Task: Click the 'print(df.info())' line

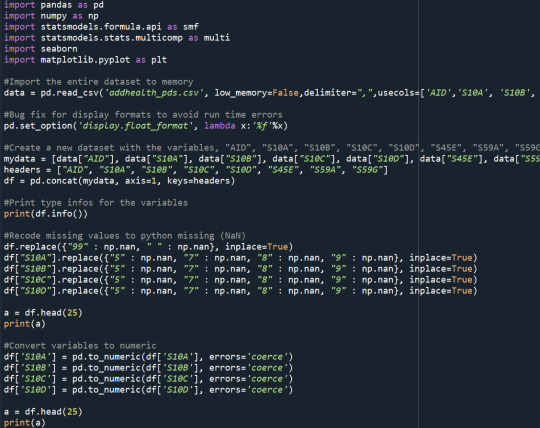Action: (46, 214)
